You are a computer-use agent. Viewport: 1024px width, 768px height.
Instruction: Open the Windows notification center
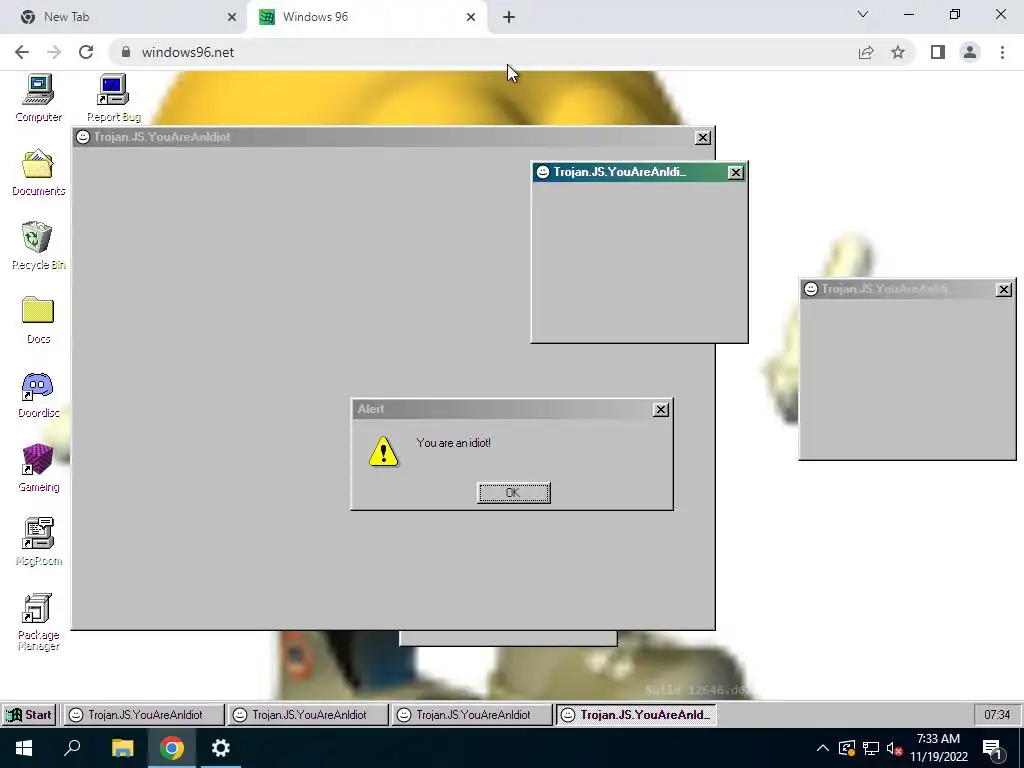[x=993, y=750]
